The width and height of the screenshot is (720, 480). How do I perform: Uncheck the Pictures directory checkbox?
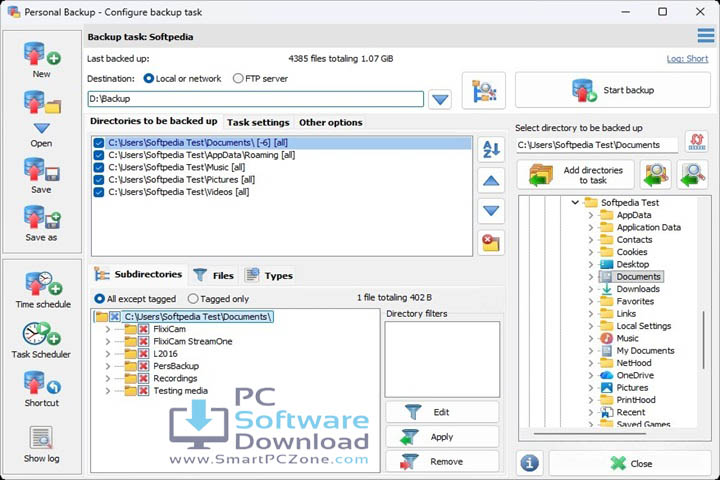(99, 180)
